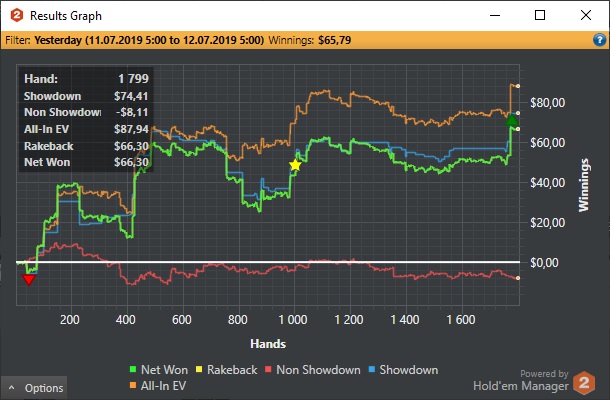Close the Results Graph window
This screenshot has width=610, height=400.
click(586, 15)
